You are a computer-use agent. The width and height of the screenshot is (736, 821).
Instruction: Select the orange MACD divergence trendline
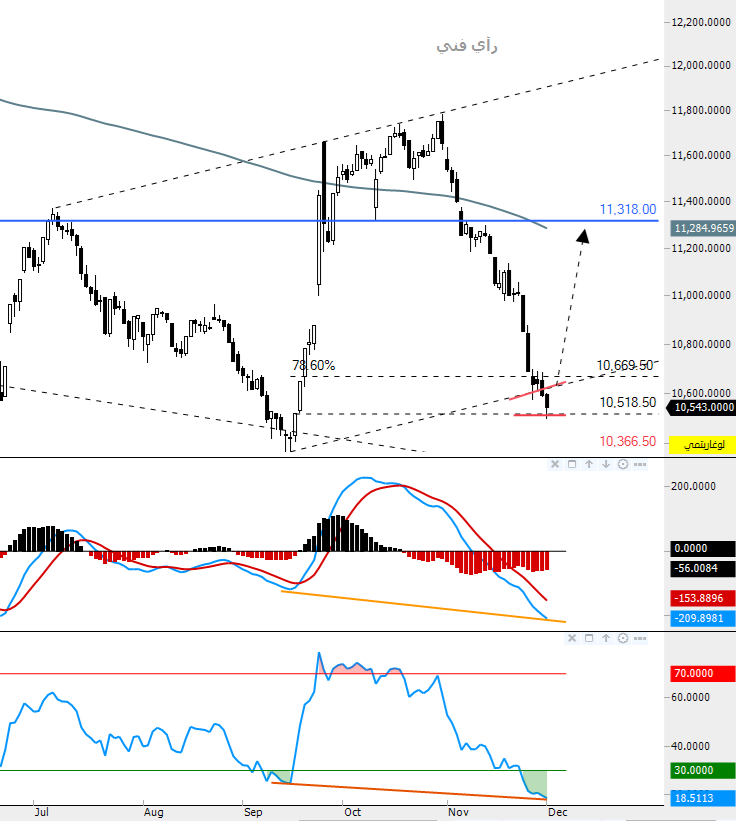click(x=423, y=606)
